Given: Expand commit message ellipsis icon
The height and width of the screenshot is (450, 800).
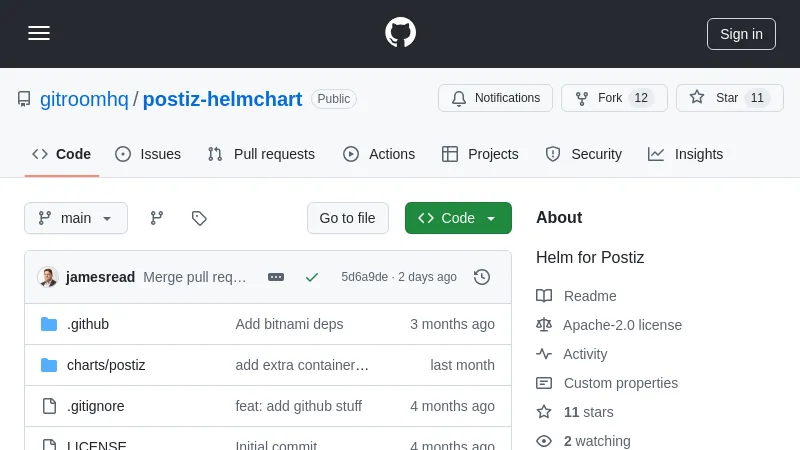Looking at the screenshot, I should 276,277.
